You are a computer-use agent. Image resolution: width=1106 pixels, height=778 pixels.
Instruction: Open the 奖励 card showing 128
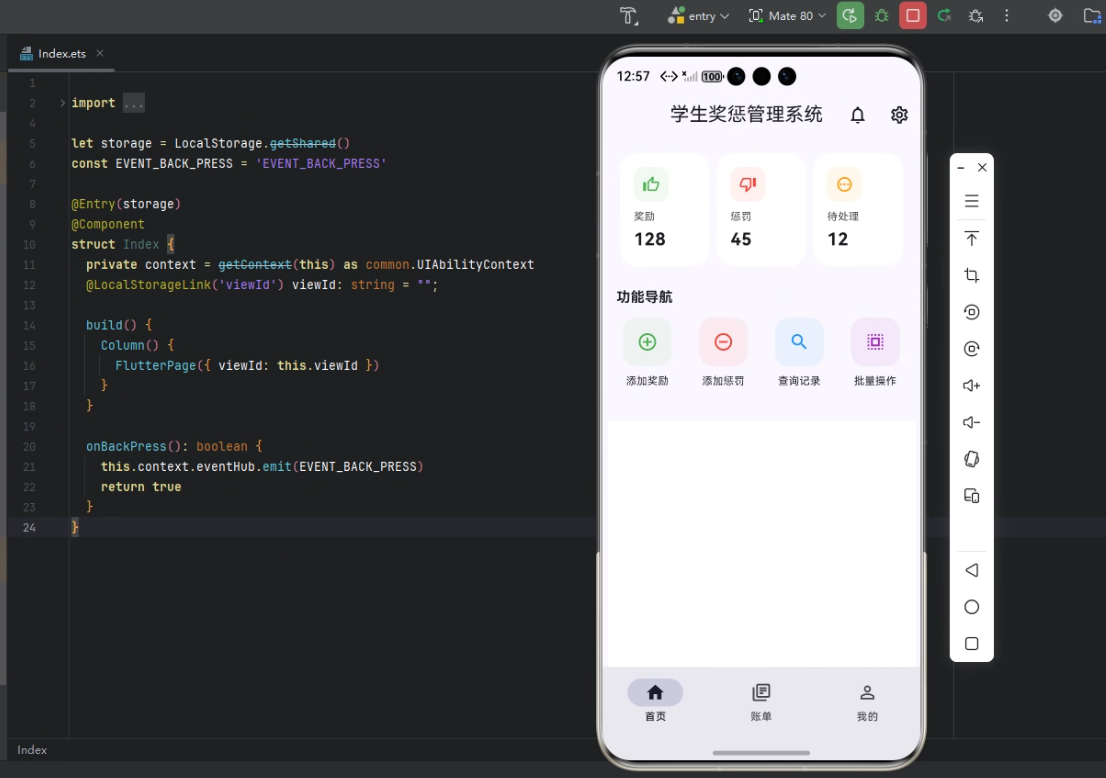(x=664, y=209)
